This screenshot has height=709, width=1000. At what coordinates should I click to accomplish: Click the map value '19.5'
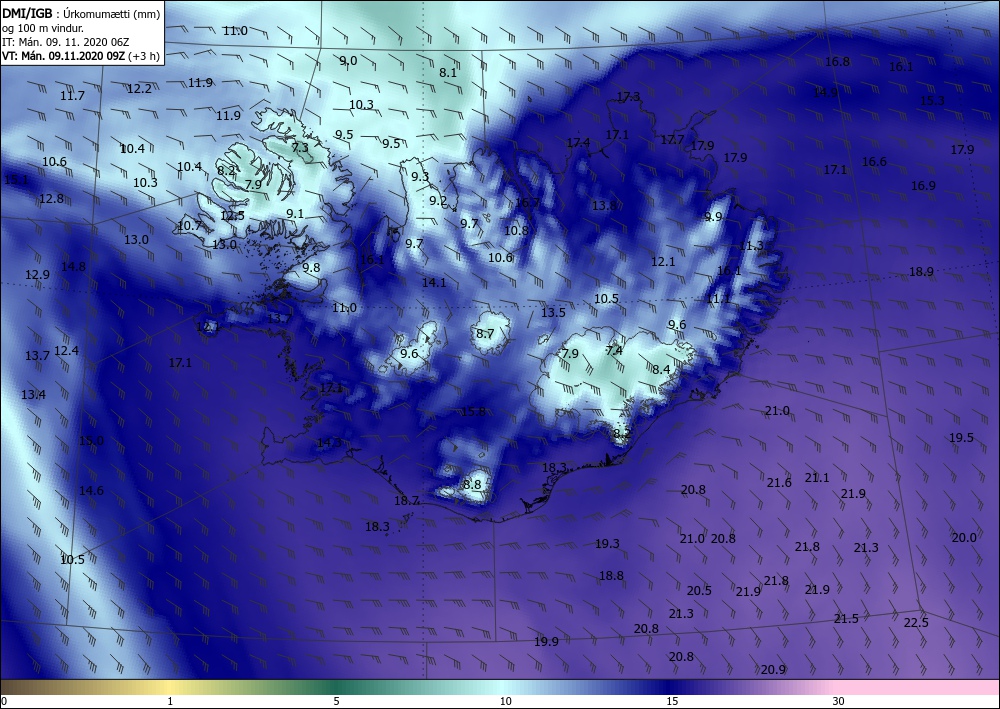961,437
